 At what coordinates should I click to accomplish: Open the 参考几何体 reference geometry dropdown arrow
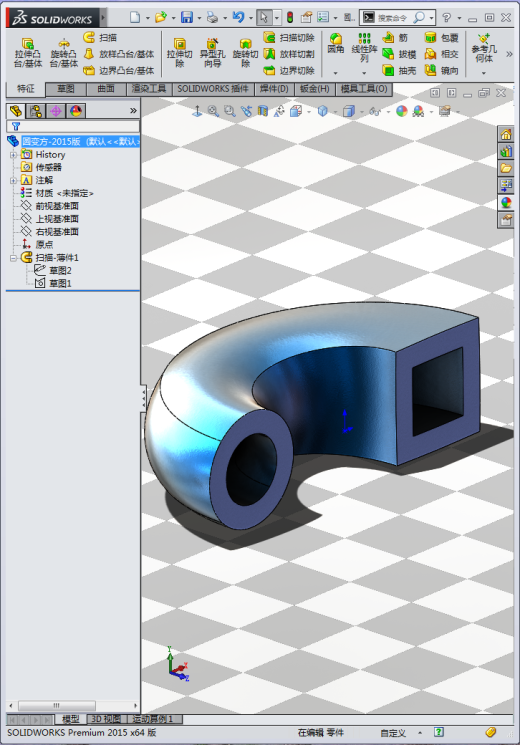pos(484,73)
